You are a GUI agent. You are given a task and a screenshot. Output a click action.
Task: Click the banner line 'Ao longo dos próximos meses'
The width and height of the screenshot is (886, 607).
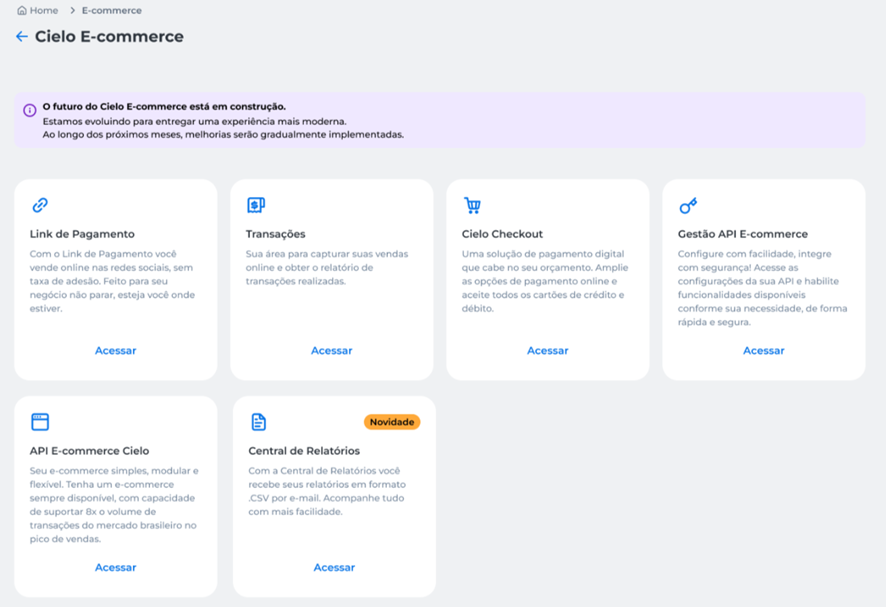coord(223,135)
